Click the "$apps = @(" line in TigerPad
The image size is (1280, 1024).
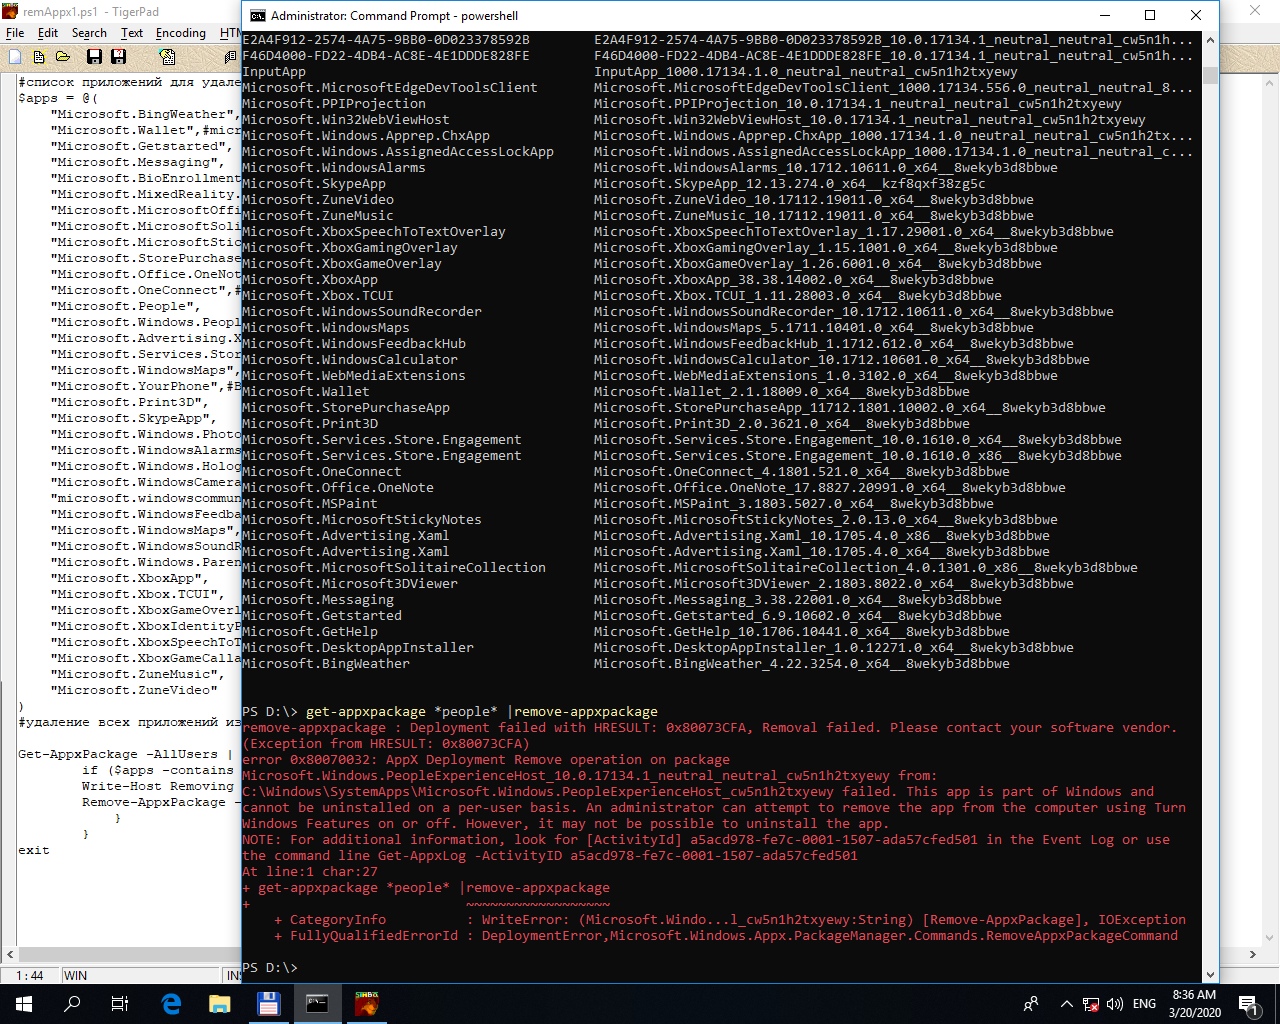[58, 98]
